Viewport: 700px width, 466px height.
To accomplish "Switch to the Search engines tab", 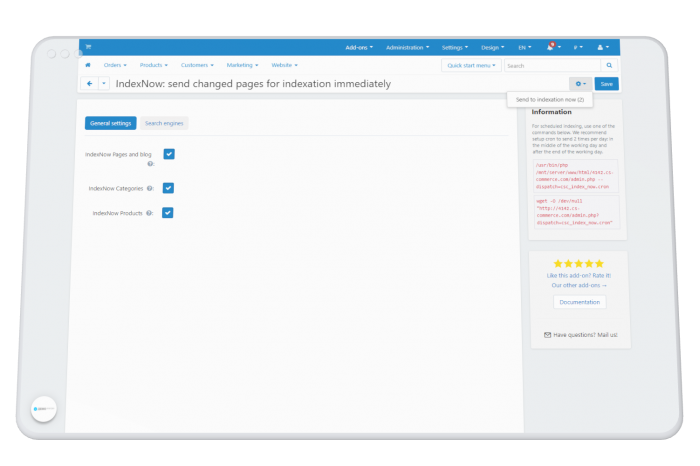I will coord(164,123).
